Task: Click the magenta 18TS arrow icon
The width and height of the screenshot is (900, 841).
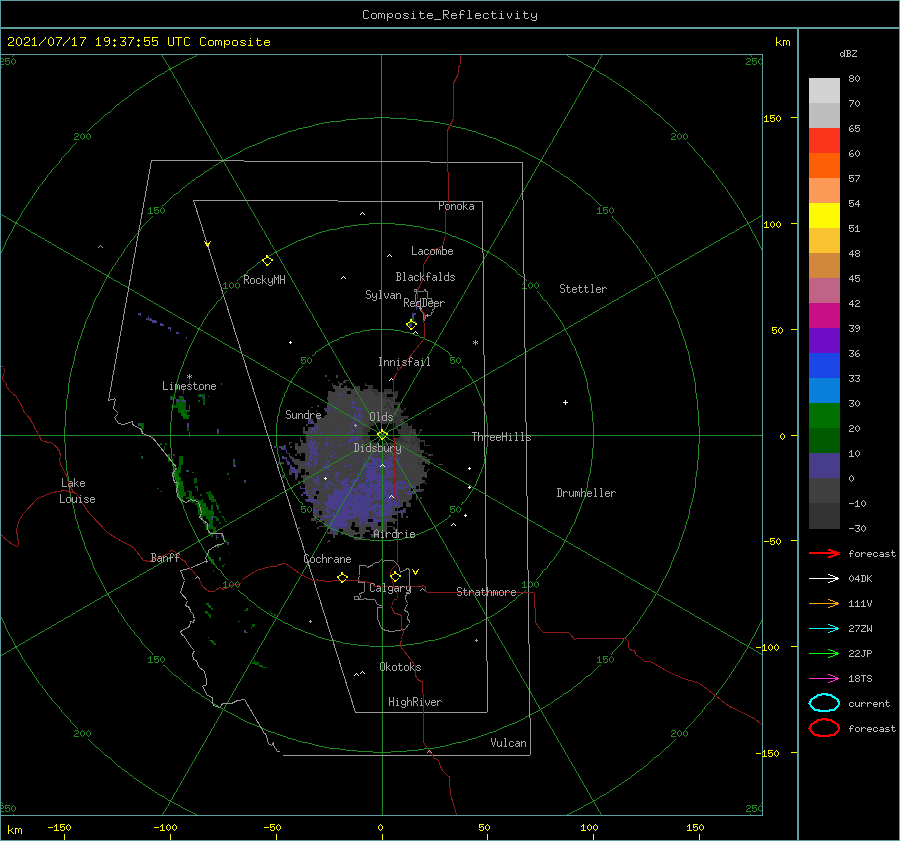Action: [x=824, y=679]
